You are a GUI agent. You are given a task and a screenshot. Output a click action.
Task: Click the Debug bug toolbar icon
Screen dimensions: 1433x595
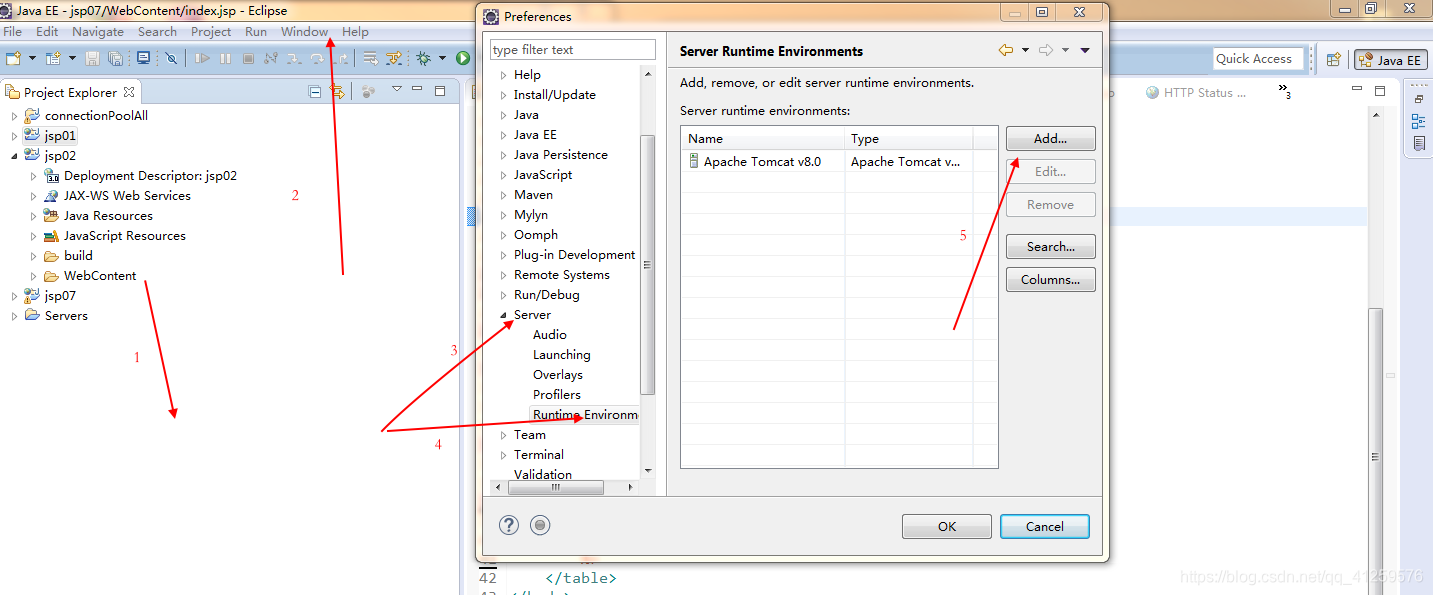click(x=423, y=59)
